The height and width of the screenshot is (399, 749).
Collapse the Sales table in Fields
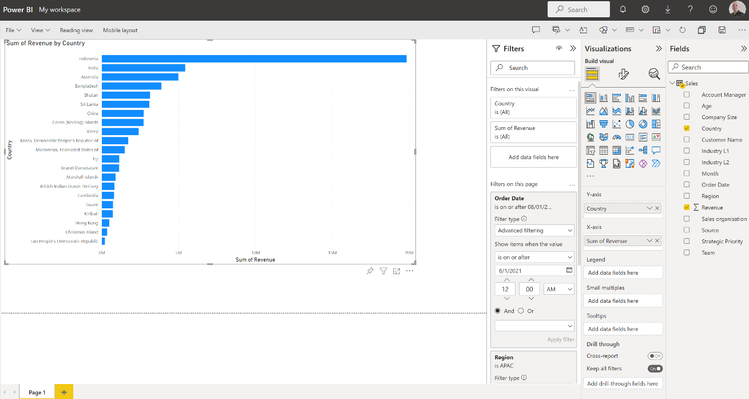(x=673, y=83)
